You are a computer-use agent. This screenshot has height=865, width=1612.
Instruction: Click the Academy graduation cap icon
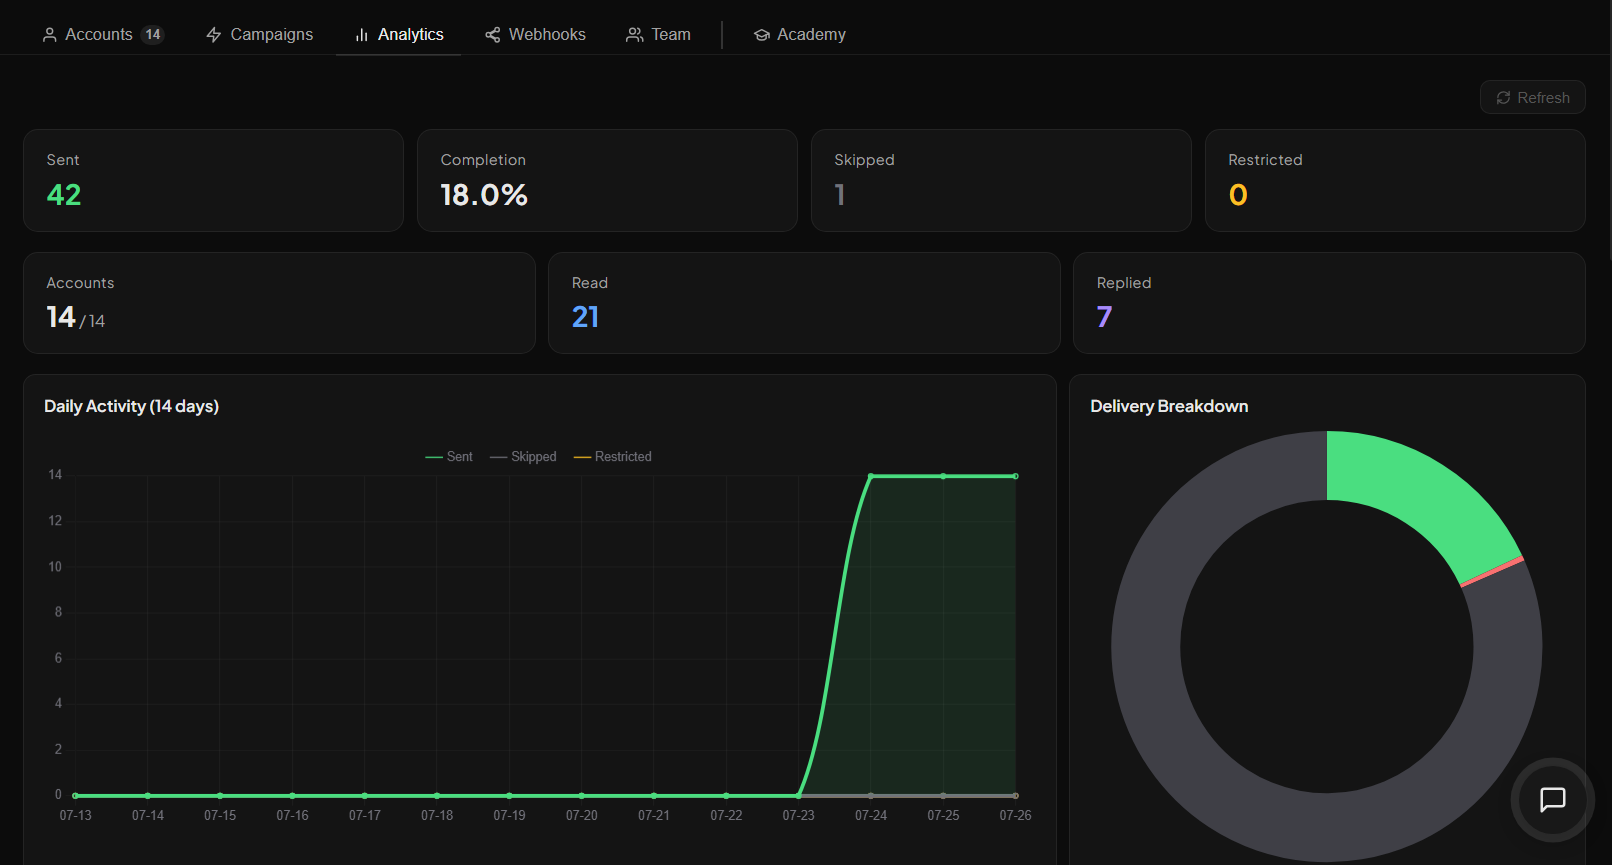[x=761, y=35]
